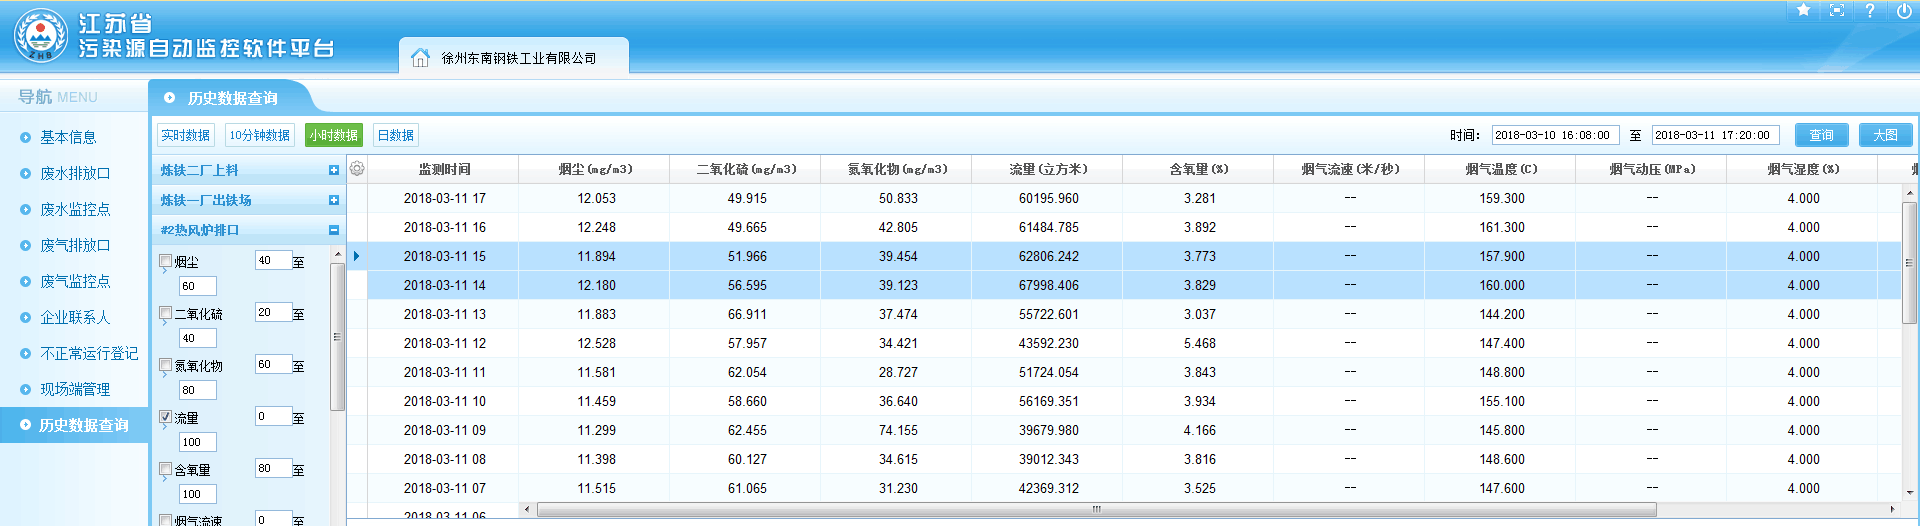The width and height of the screenshot is (1920, 526).
Task: Click the platform emblem logo
Action: tap(41, 36)
